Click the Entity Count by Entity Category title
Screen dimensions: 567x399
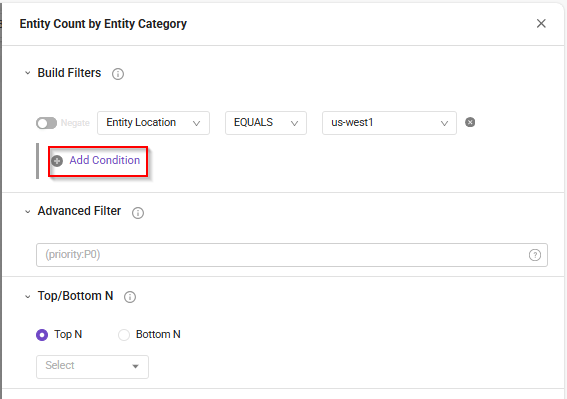pyautogui.click(x=103, y=24)
